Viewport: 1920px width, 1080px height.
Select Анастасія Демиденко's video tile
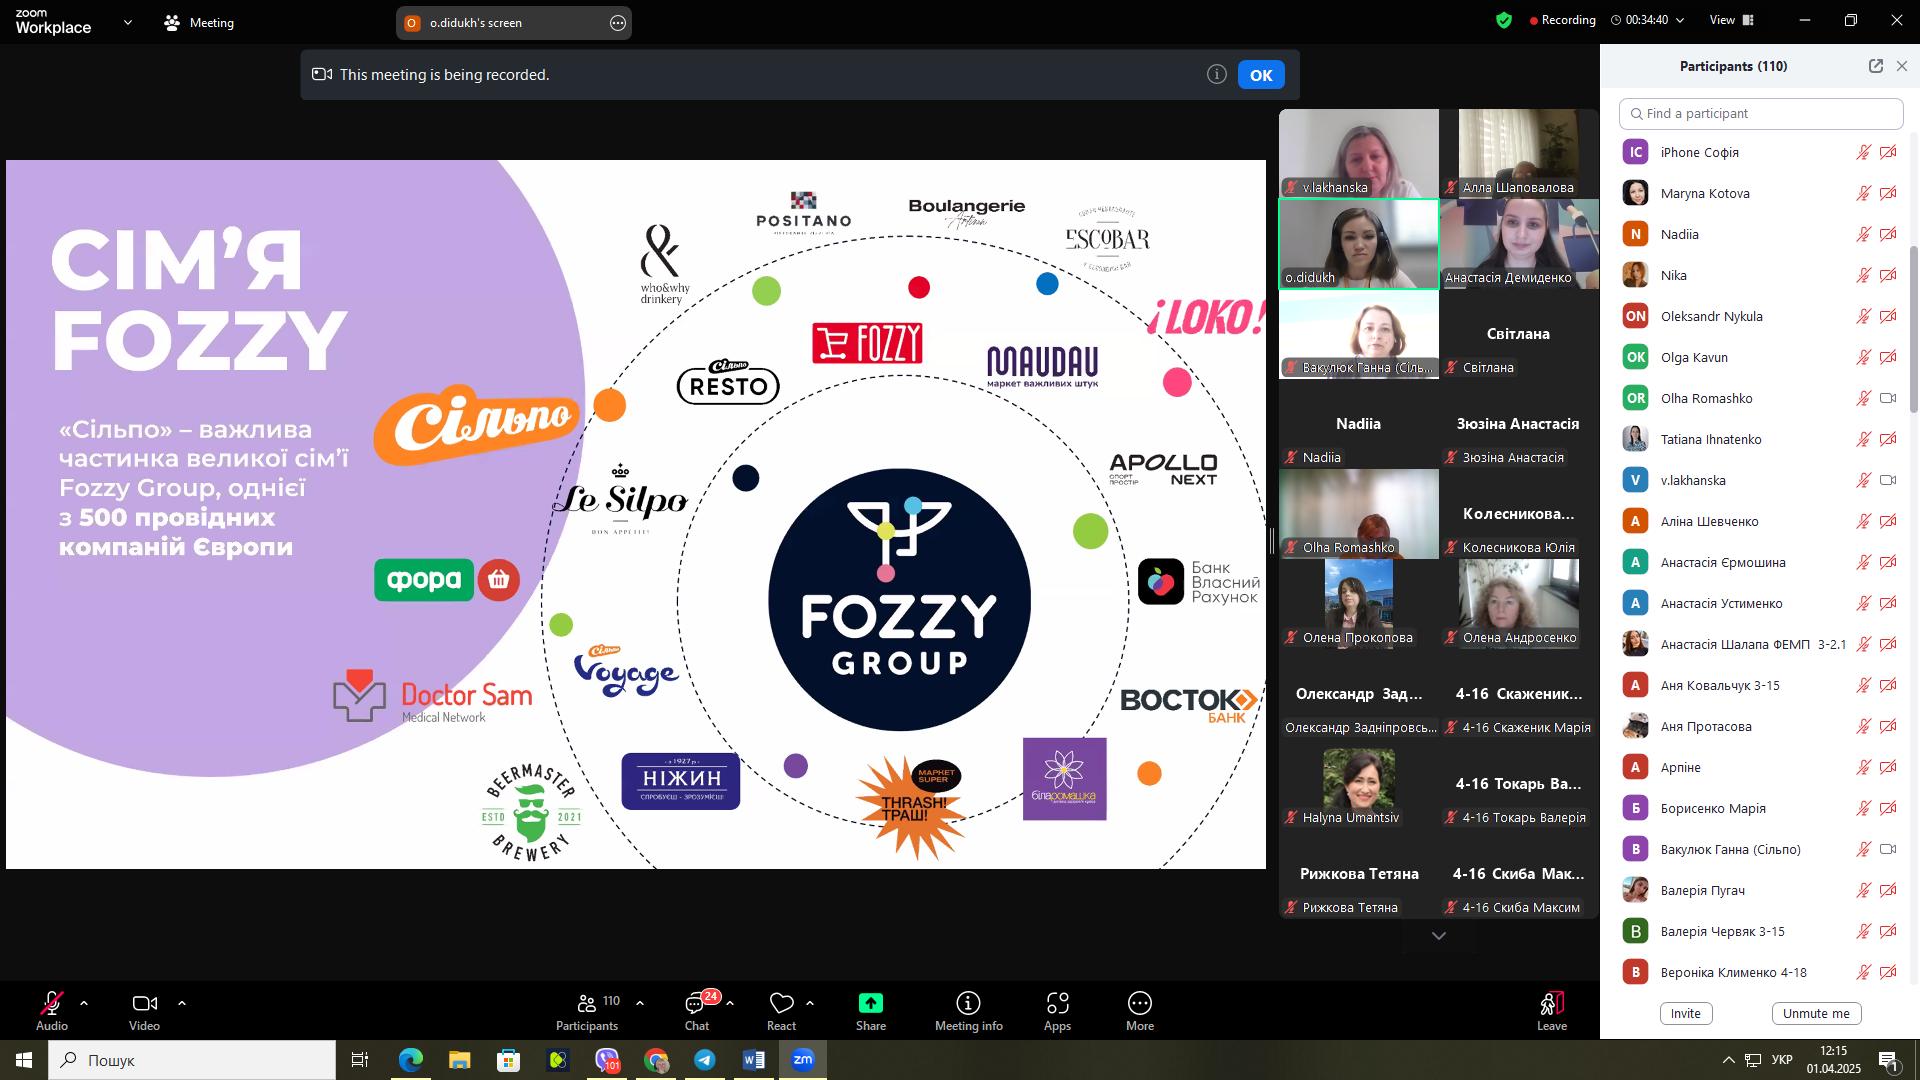pyautogui.click(x=1519, y=244)
